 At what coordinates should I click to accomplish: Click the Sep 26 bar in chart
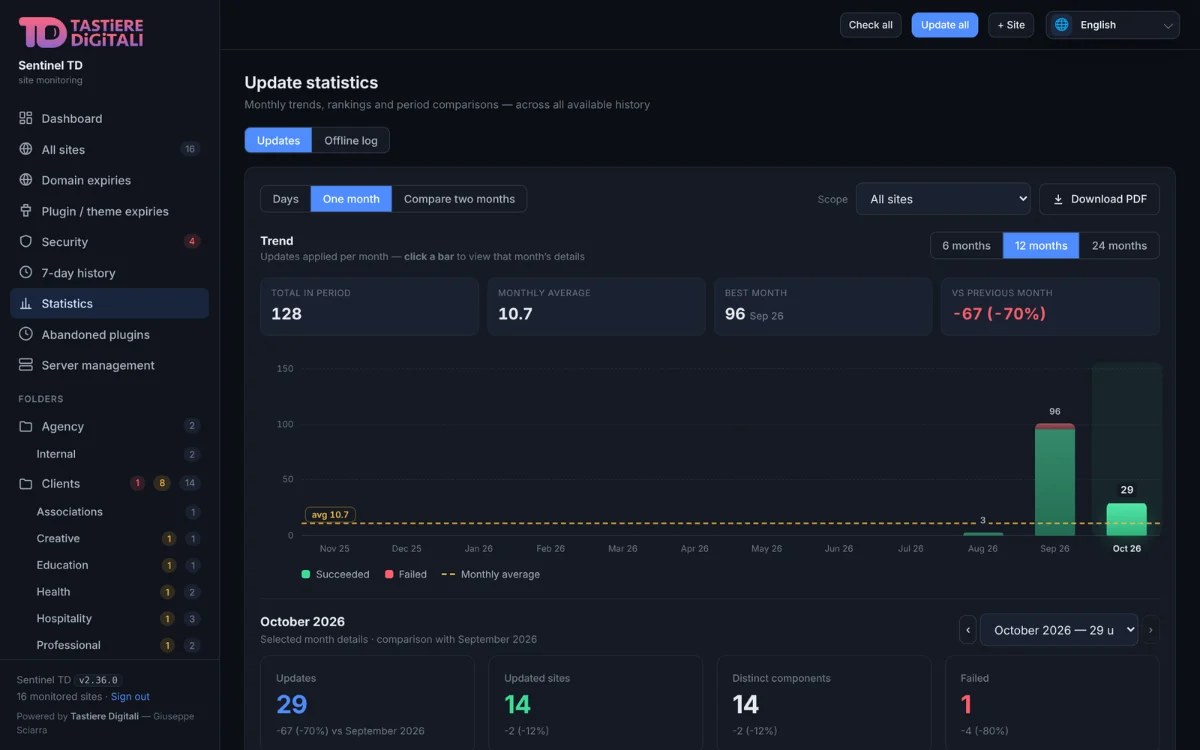point(1055,479)
